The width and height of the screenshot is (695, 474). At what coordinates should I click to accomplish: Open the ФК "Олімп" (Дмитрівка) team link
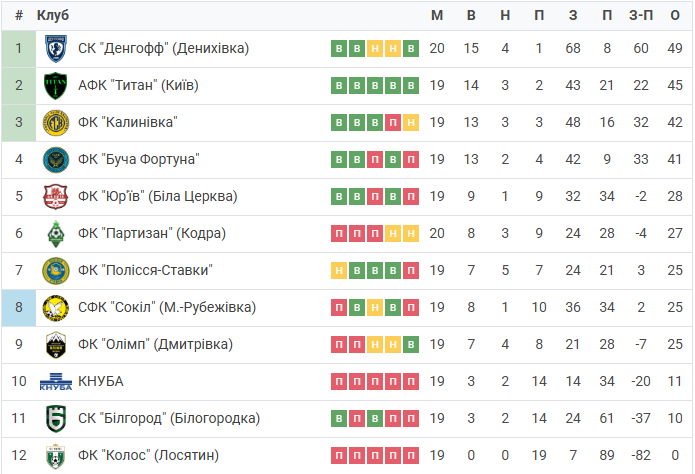coord(156,345)
